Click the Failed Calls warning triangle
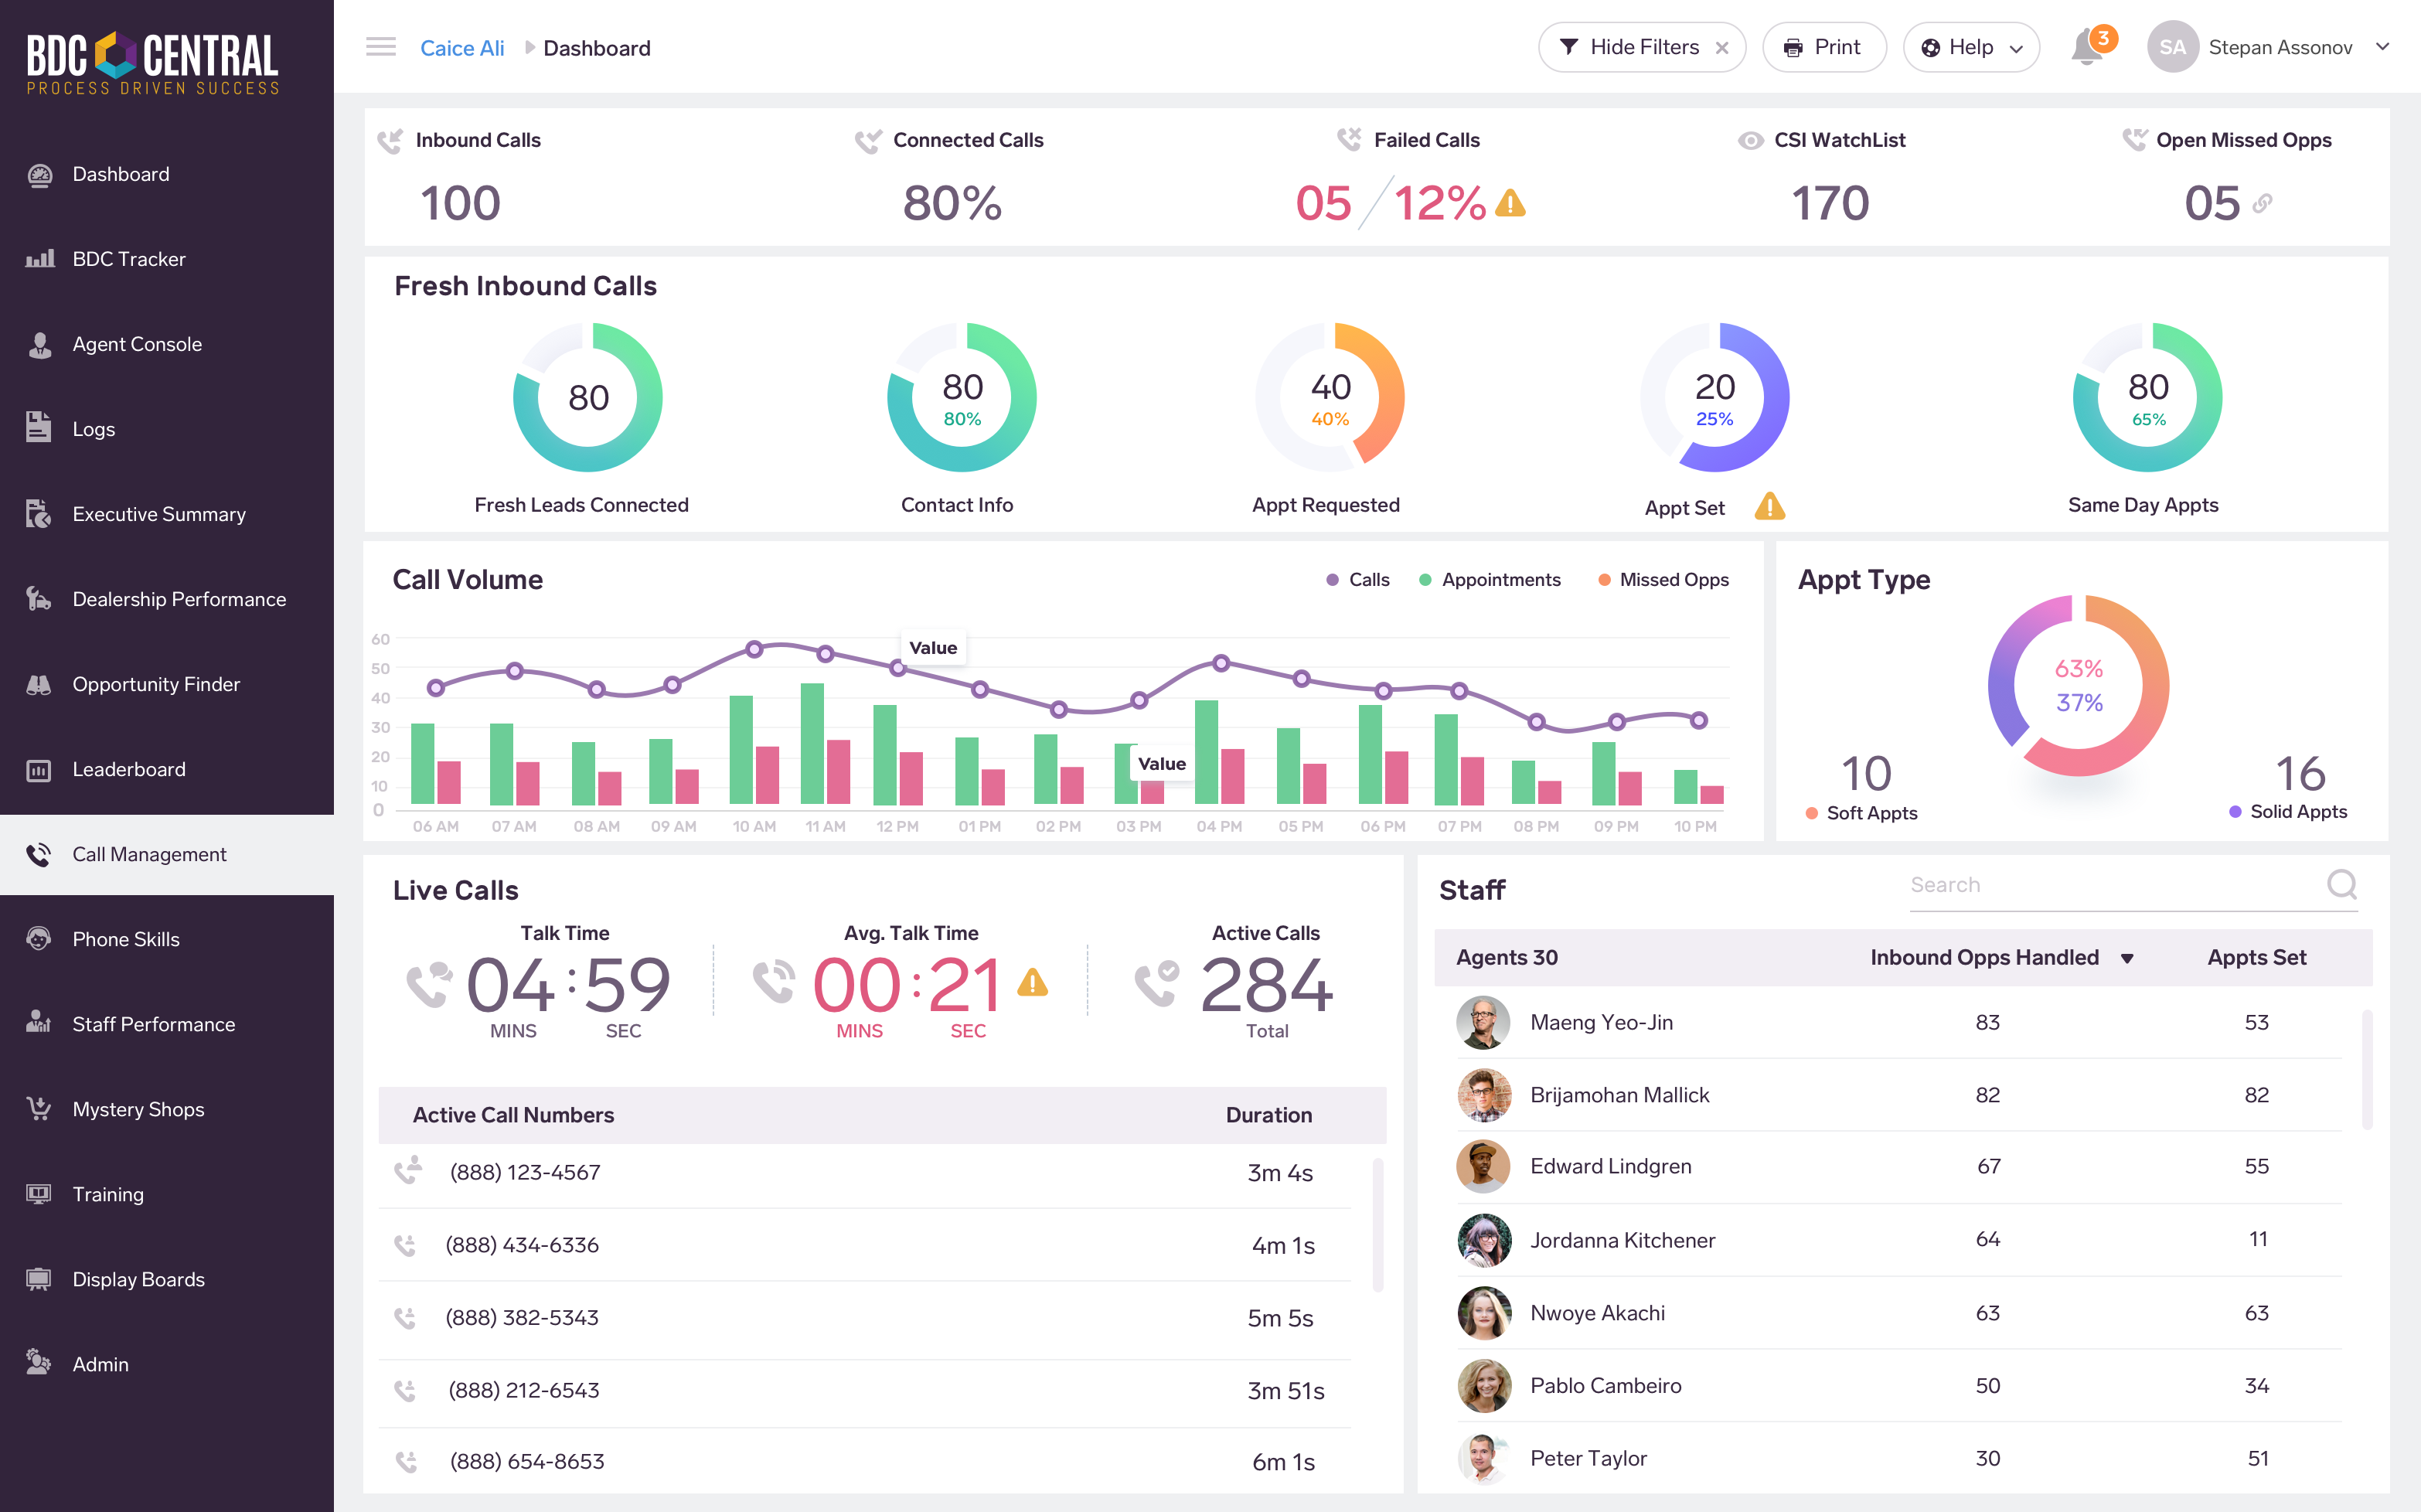2421x1512 pixels. 1510,204
